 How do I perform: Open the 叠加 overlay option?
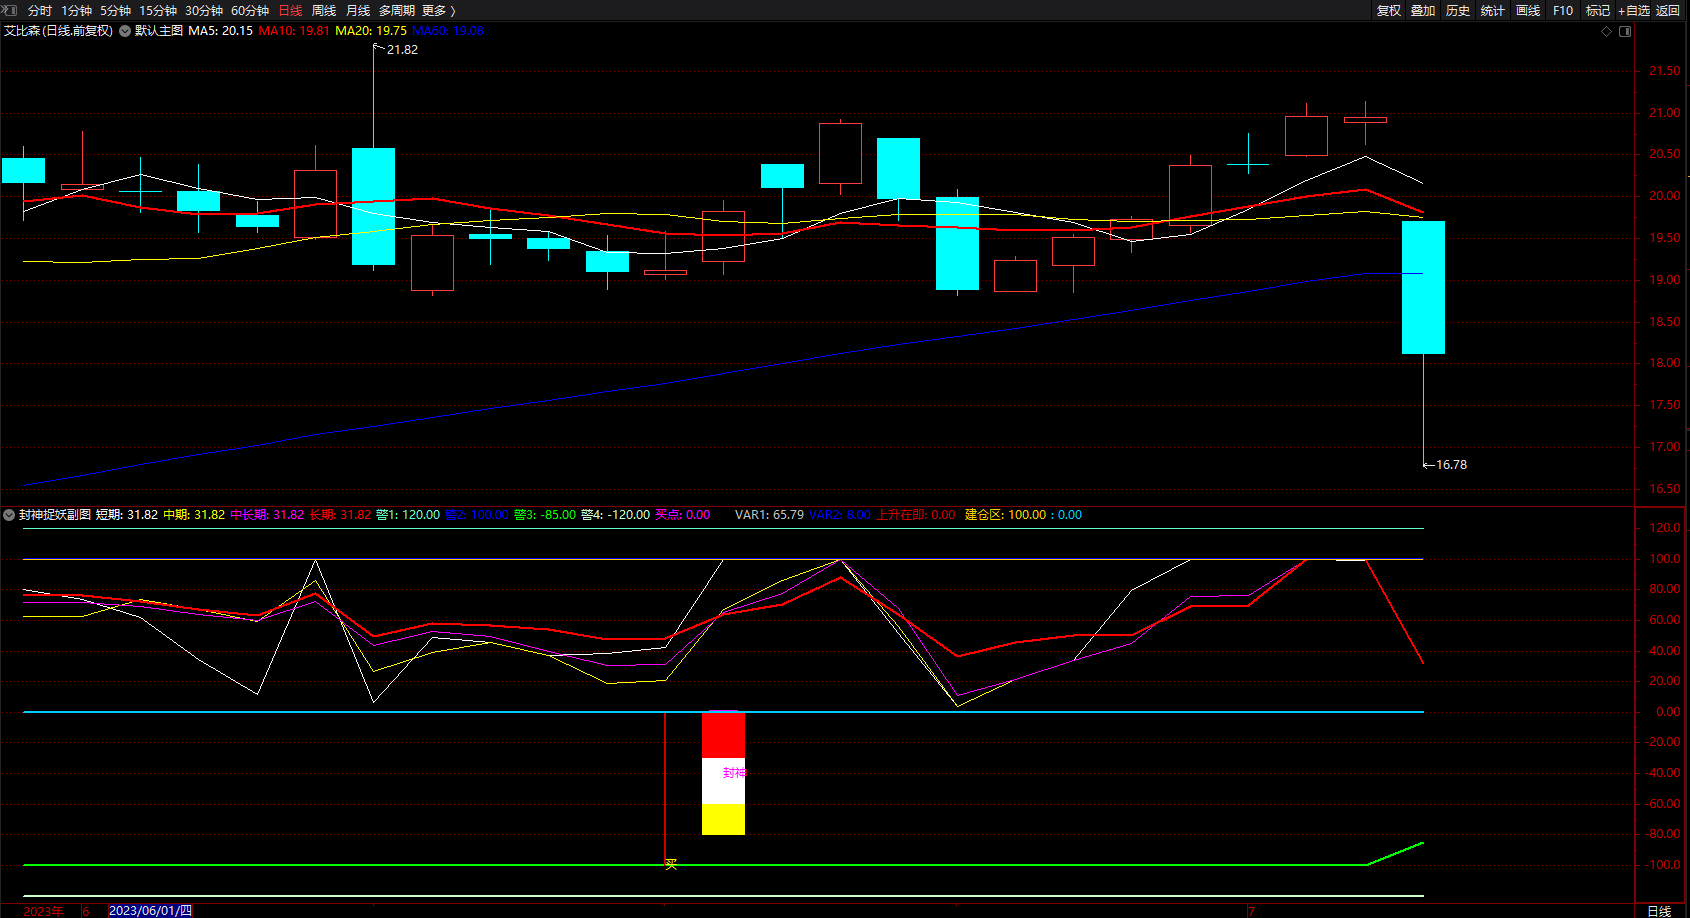pos(1423,10)
